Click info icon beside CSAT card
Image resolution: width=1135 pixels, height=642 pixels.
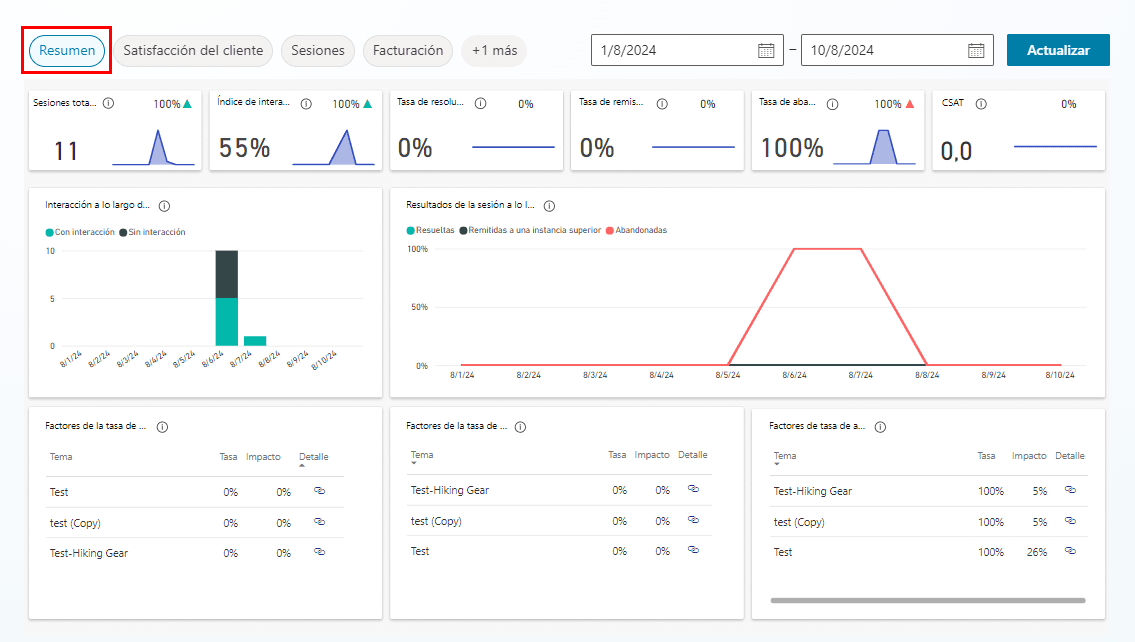[x=981, y=103]
